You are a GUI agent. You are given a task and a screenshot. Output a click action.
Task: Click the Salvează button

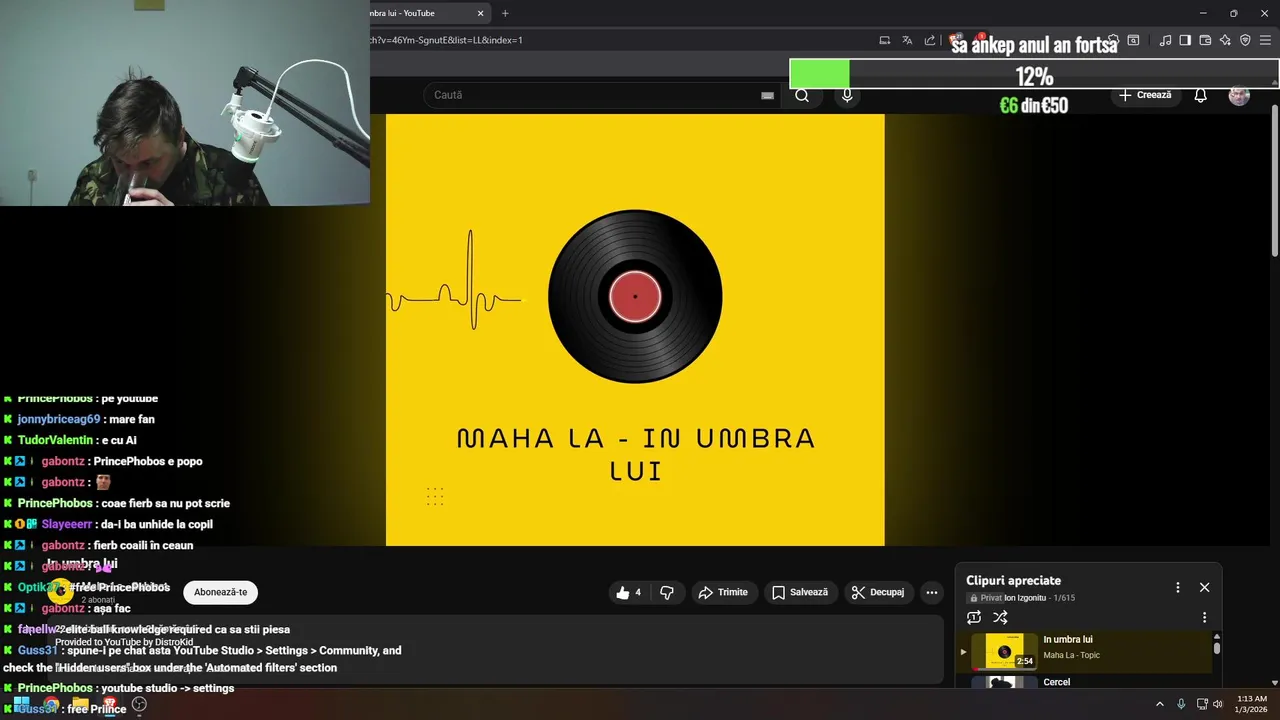(x=800, y=592)
